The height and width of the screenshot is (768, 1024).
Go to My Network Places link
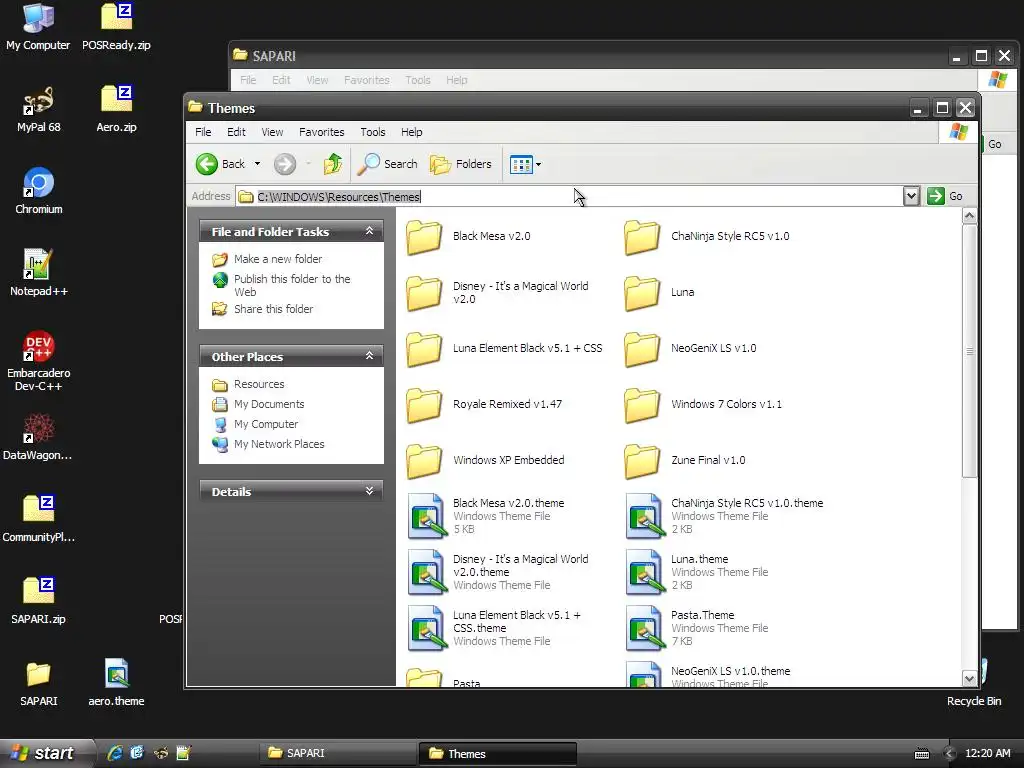point(279,444)
